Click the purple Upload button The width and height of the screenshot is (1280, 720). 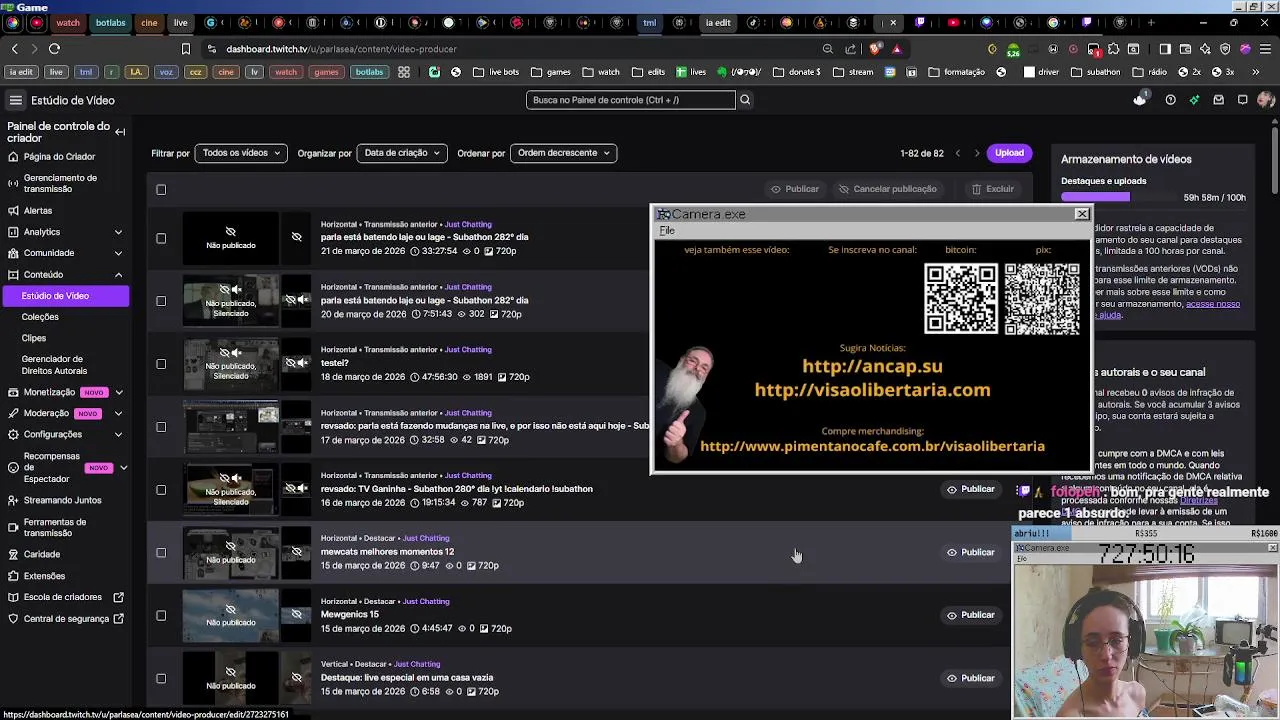coord(1009,153)
